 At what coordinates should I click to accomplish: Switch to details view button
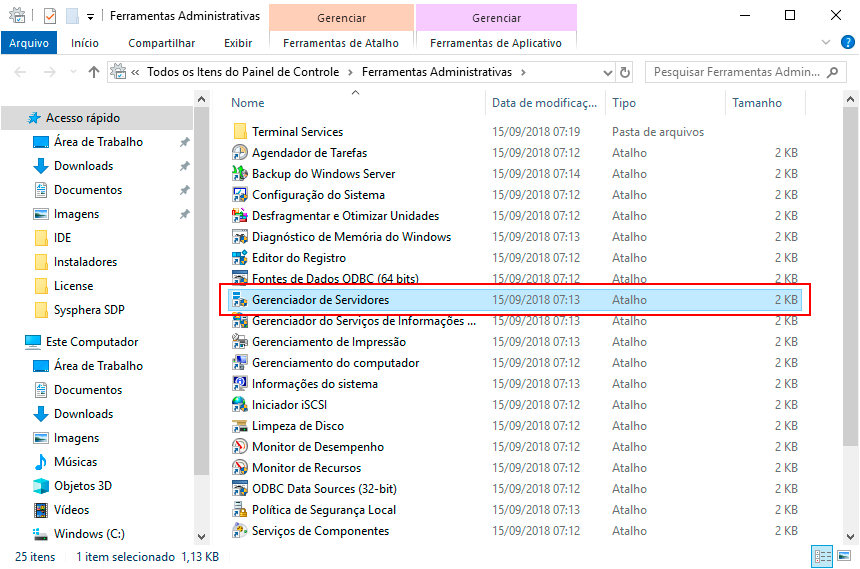tap(822, 557)
